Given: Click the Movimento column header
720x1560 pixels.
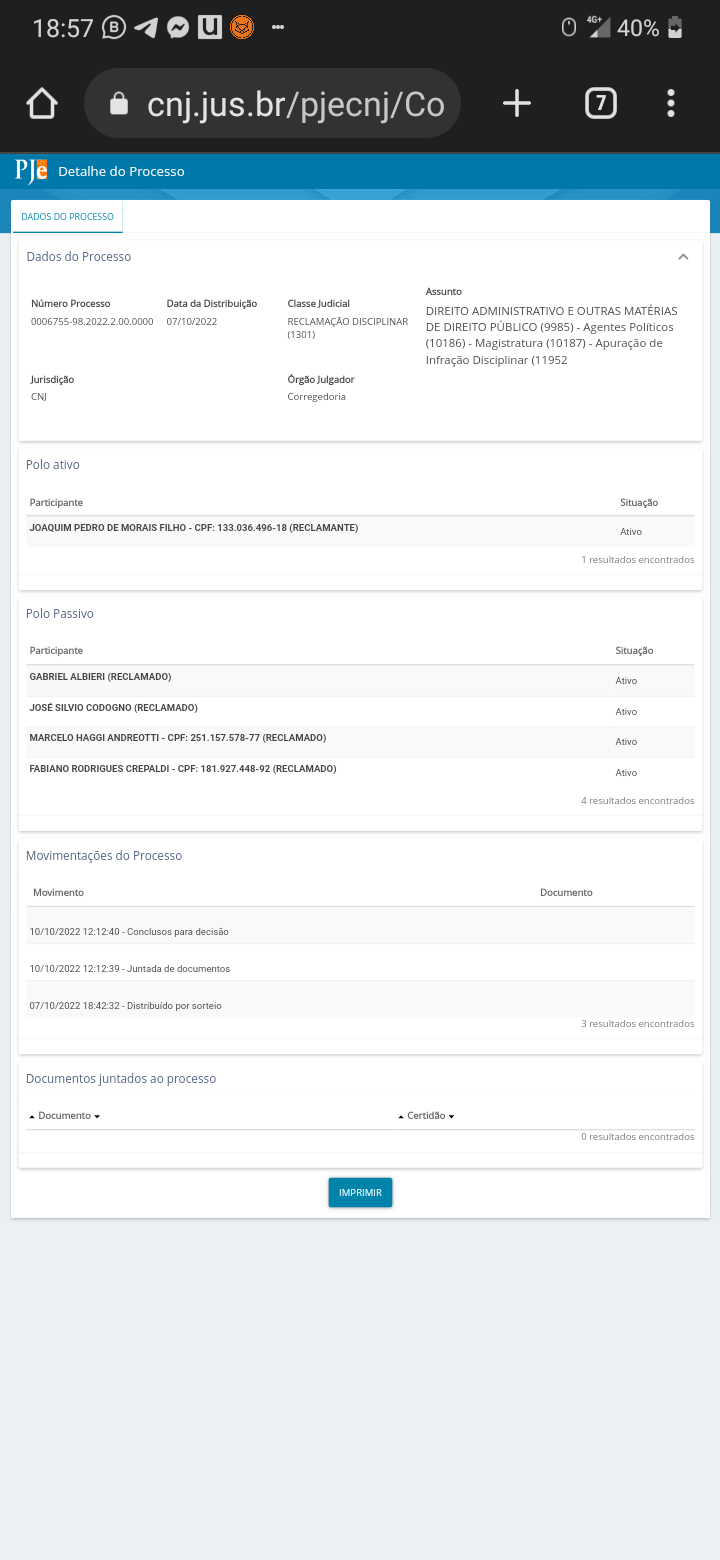Looking at the screenshot, I should click(58, 892).
